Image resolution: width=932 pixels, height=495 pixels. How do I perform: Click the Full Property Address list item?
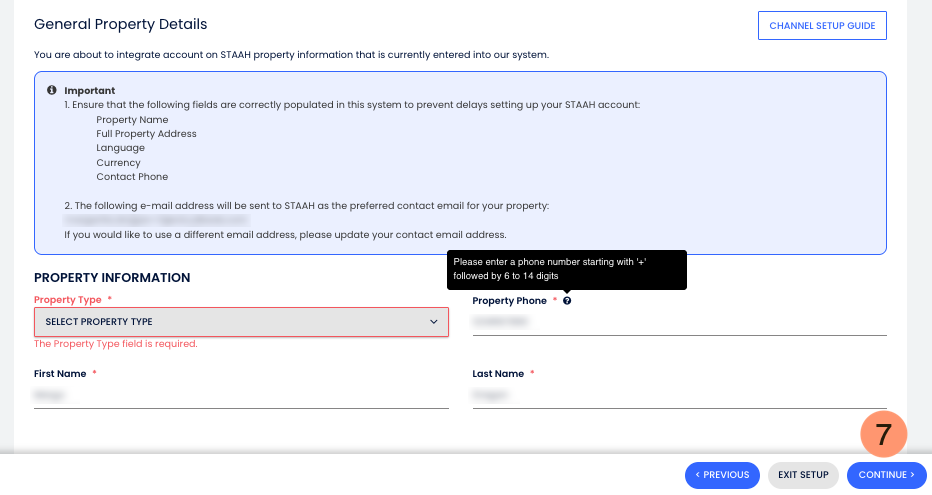146,134
